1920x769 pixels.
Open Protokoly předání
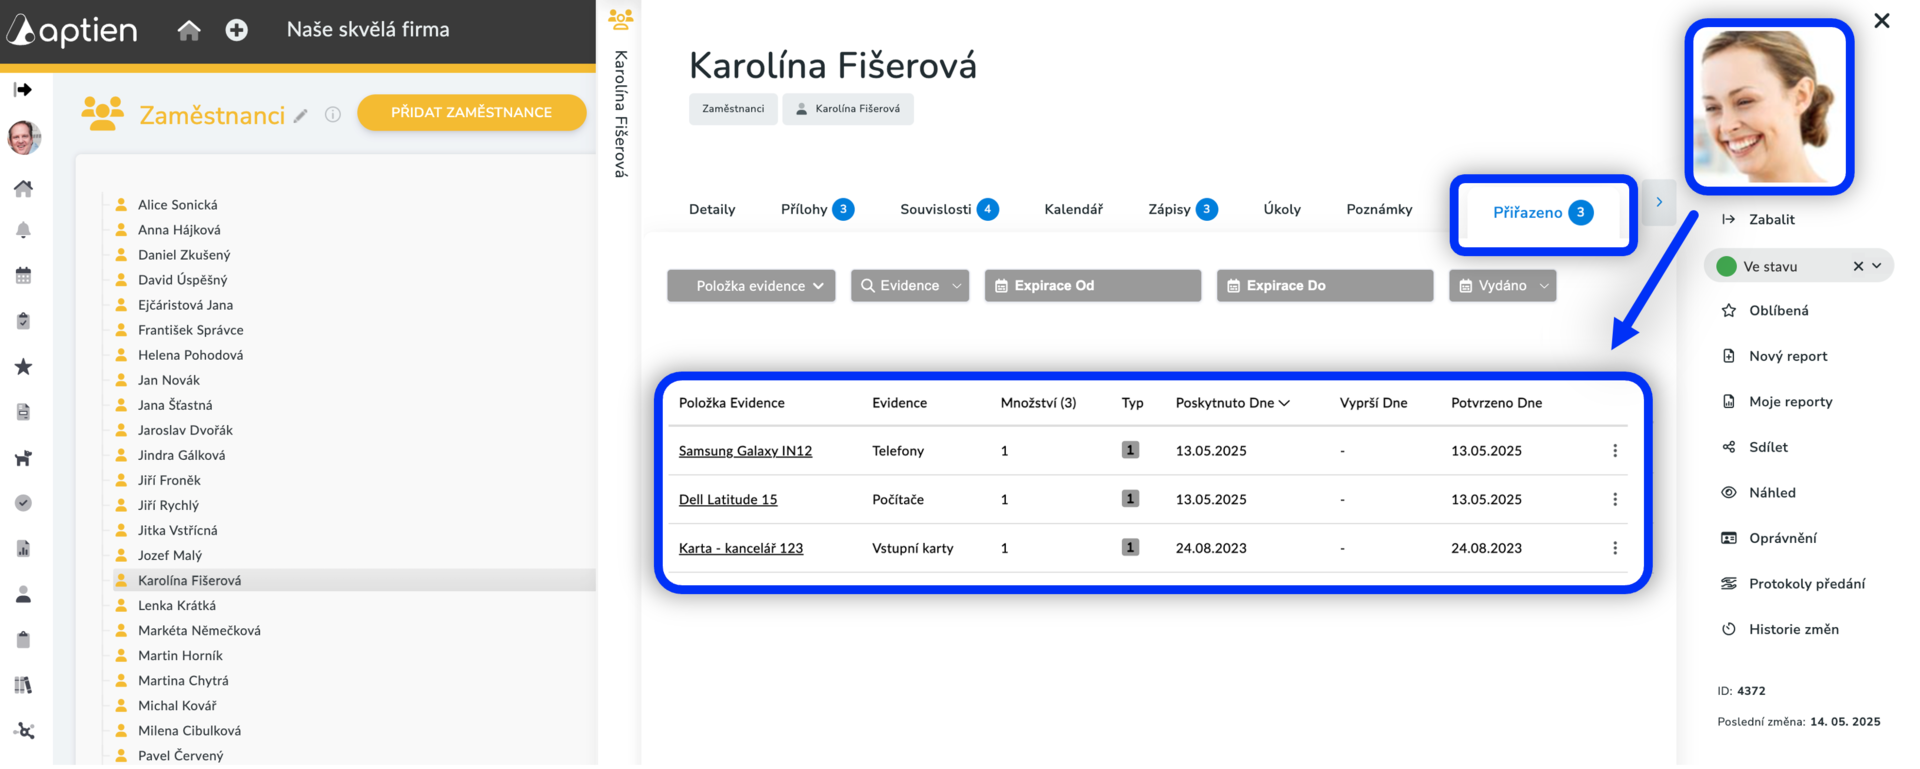click(x=1793, y=584)
